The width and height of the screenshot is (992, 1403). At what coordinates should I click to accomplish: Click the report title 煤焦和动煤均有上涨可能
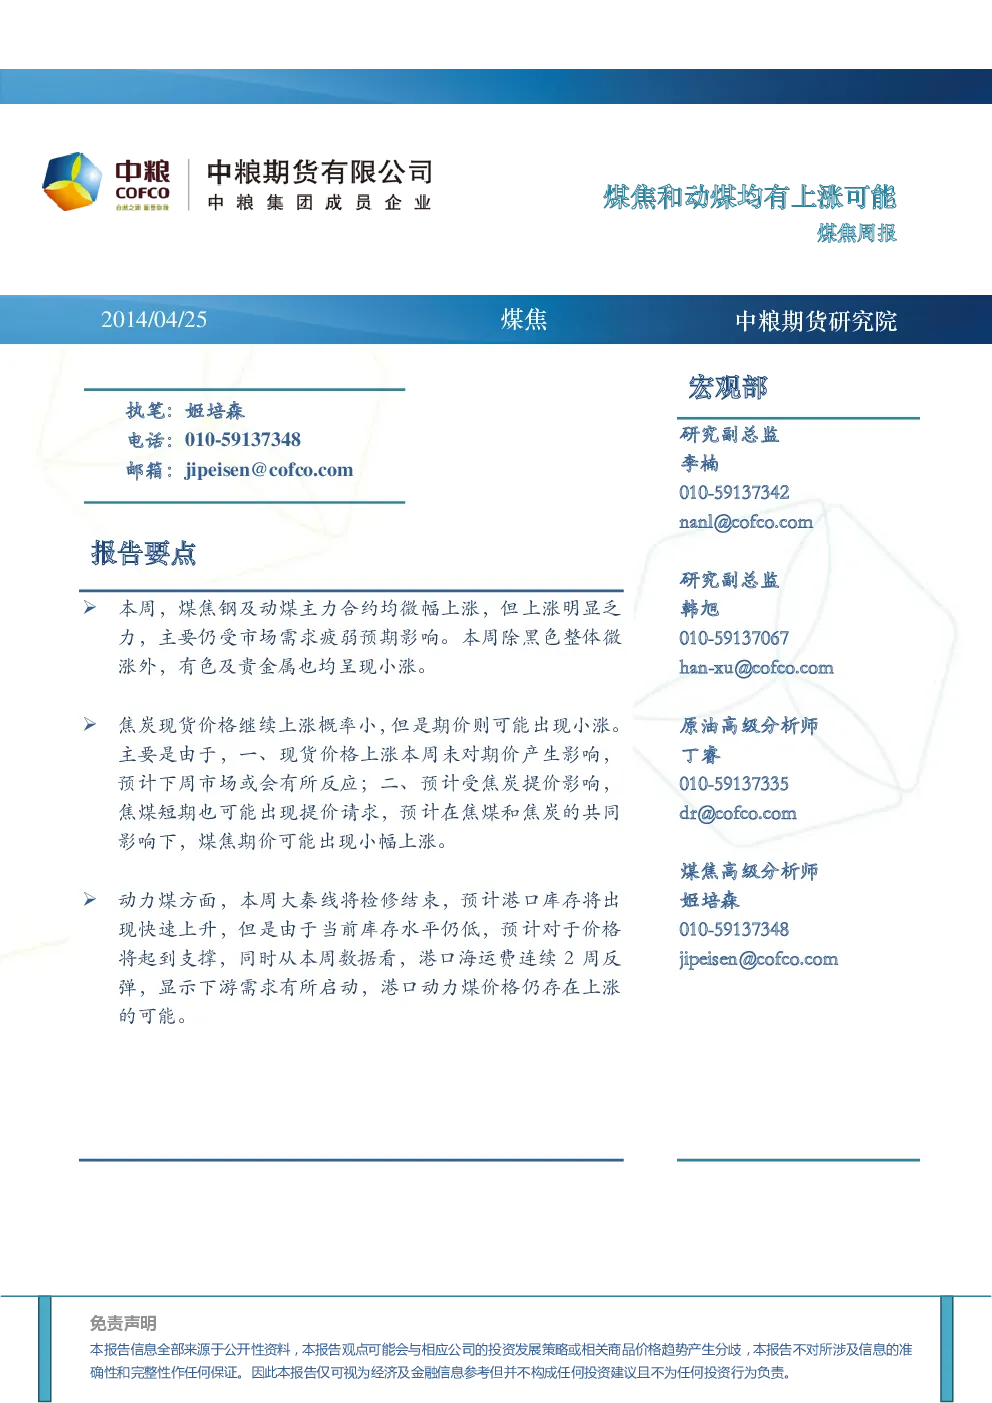(750, 197)
